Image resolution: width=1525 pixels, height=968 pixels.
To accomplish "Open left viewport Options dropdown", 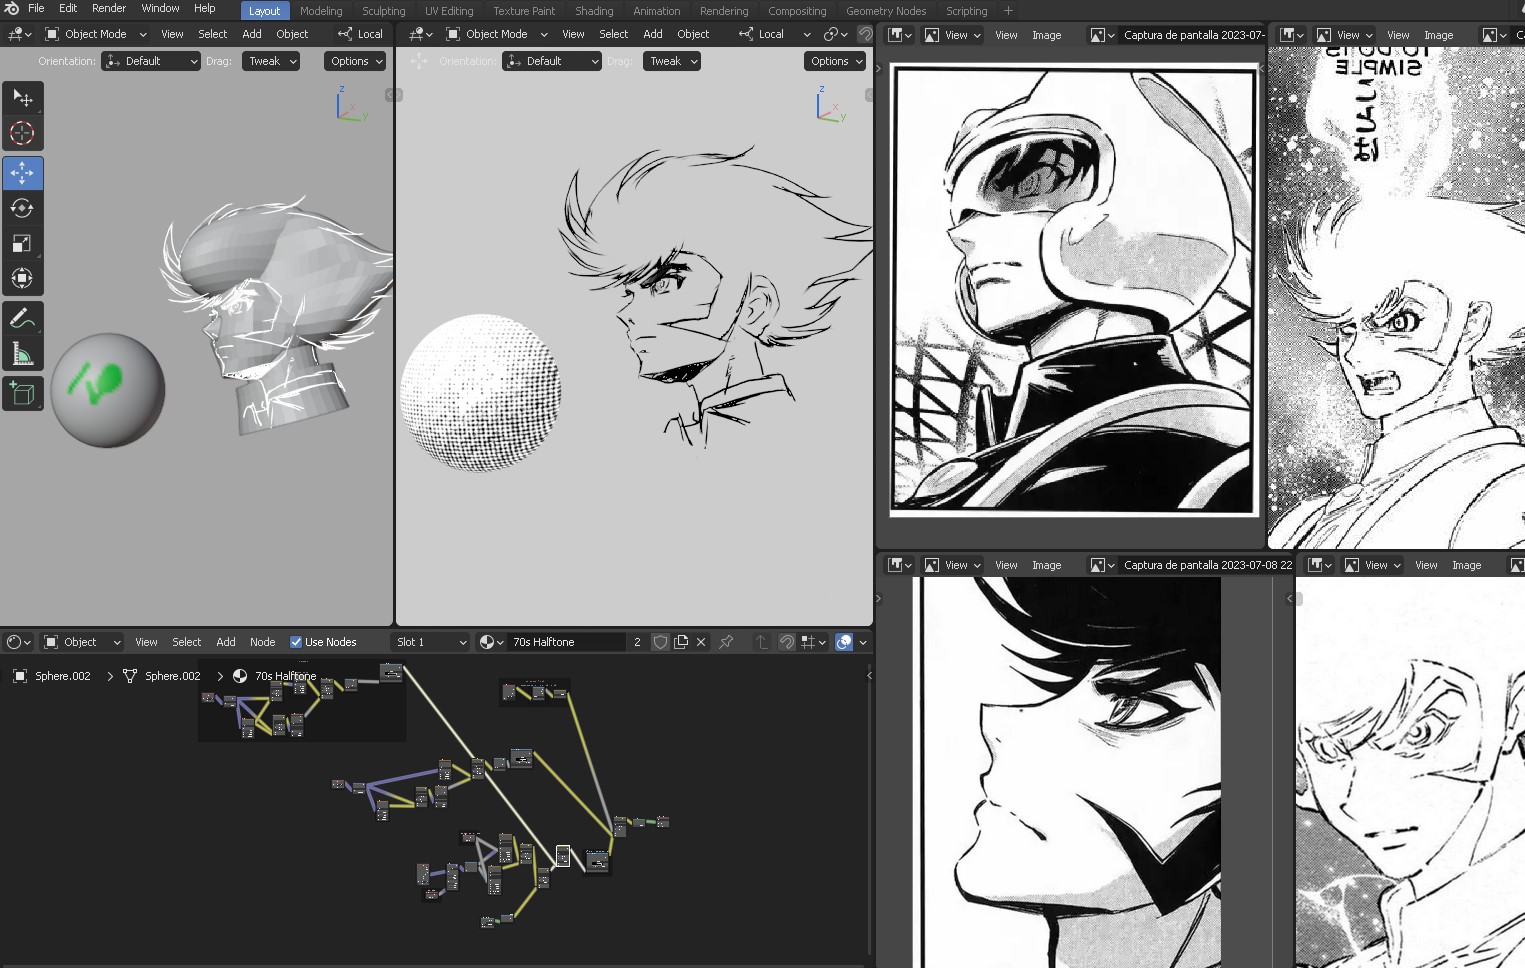I will (355, 61).
